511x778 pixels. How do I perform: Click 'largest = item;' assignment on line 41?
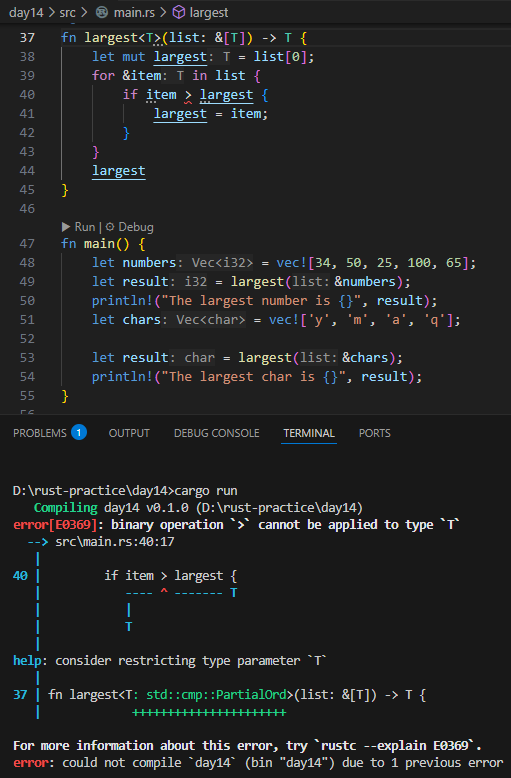point(211,114)
